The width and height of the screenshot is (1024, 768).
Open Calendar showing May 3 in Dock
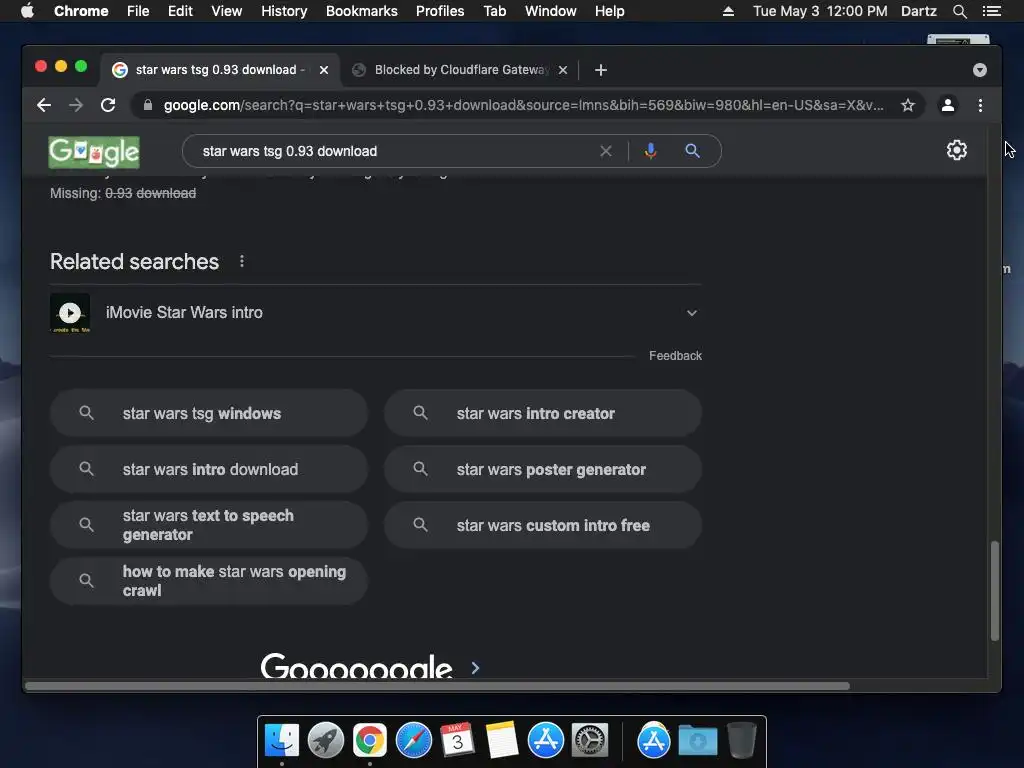457,740
